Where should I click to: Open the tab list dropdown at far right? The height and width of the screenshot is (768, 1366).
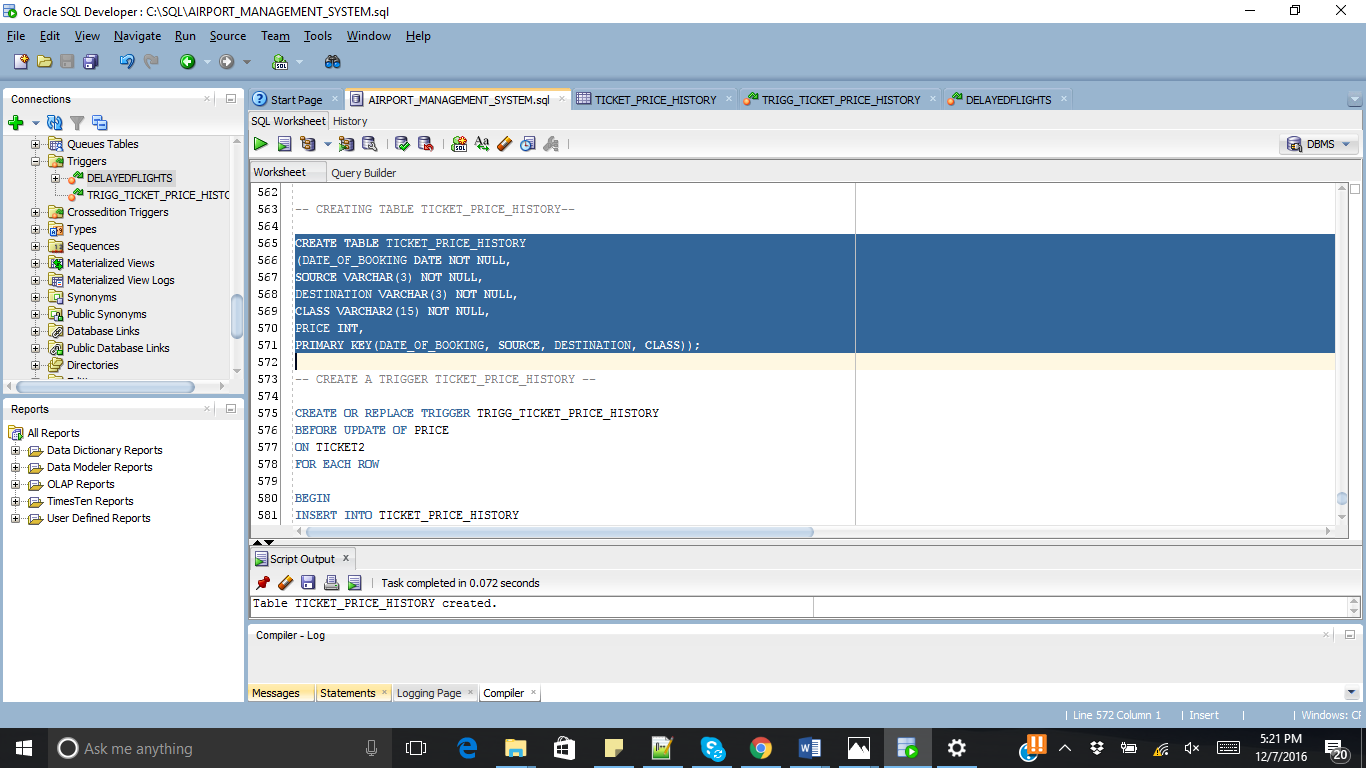1355,100
